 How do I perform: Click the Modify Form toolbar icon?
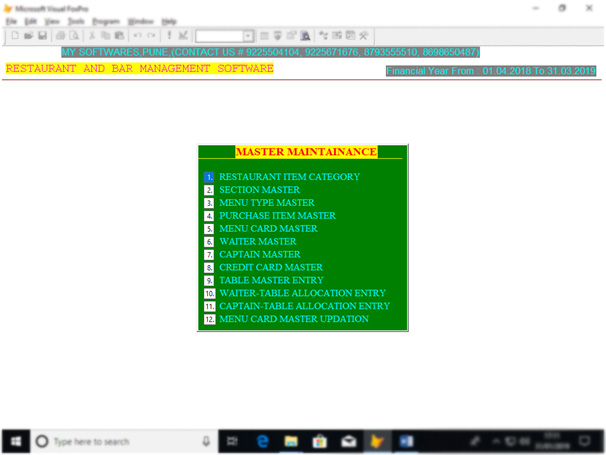click(x=183, y=36)
